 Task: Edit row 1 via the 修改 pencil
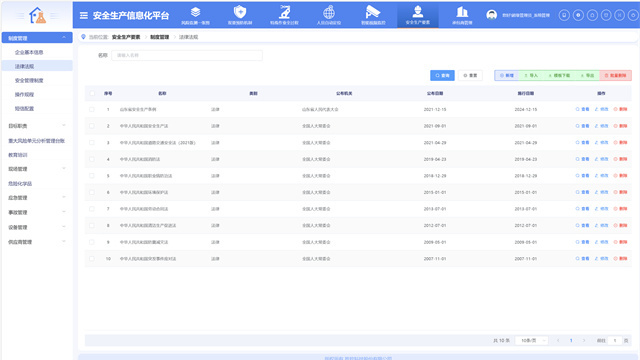coord(602,109)
